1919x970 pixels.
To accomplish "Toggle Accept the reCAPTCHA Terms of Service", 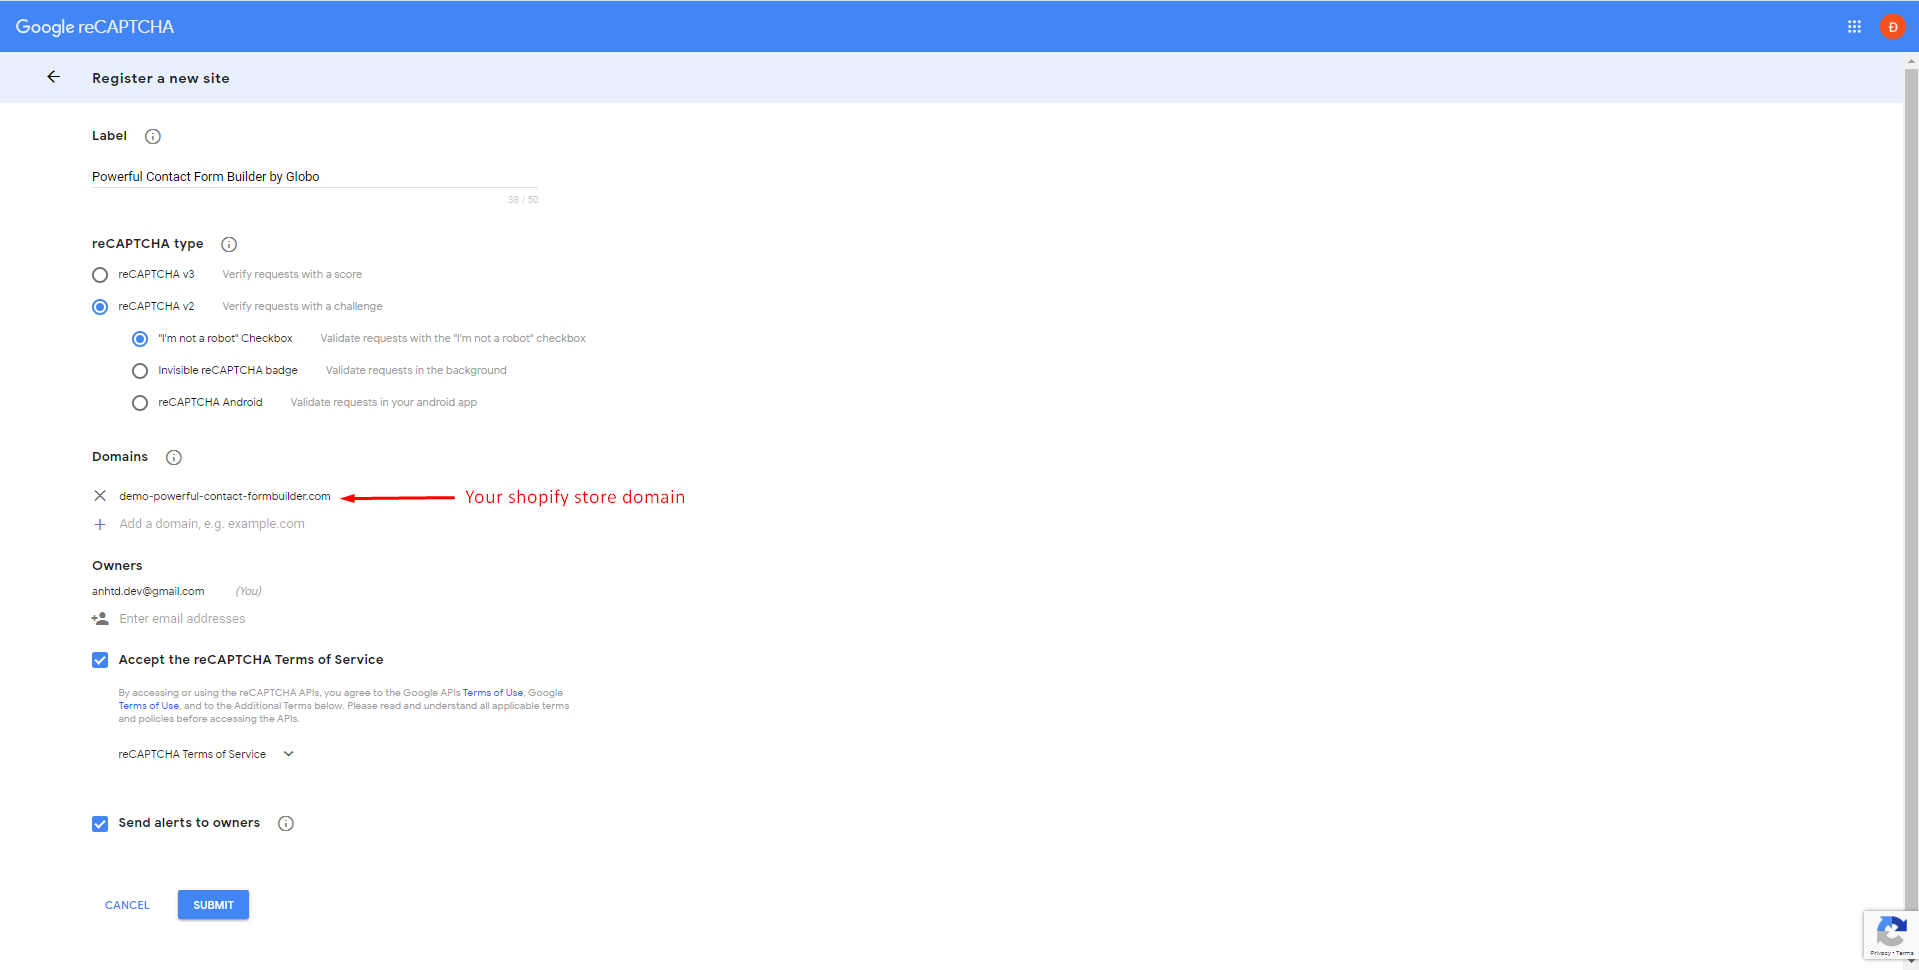I will 100,660.
